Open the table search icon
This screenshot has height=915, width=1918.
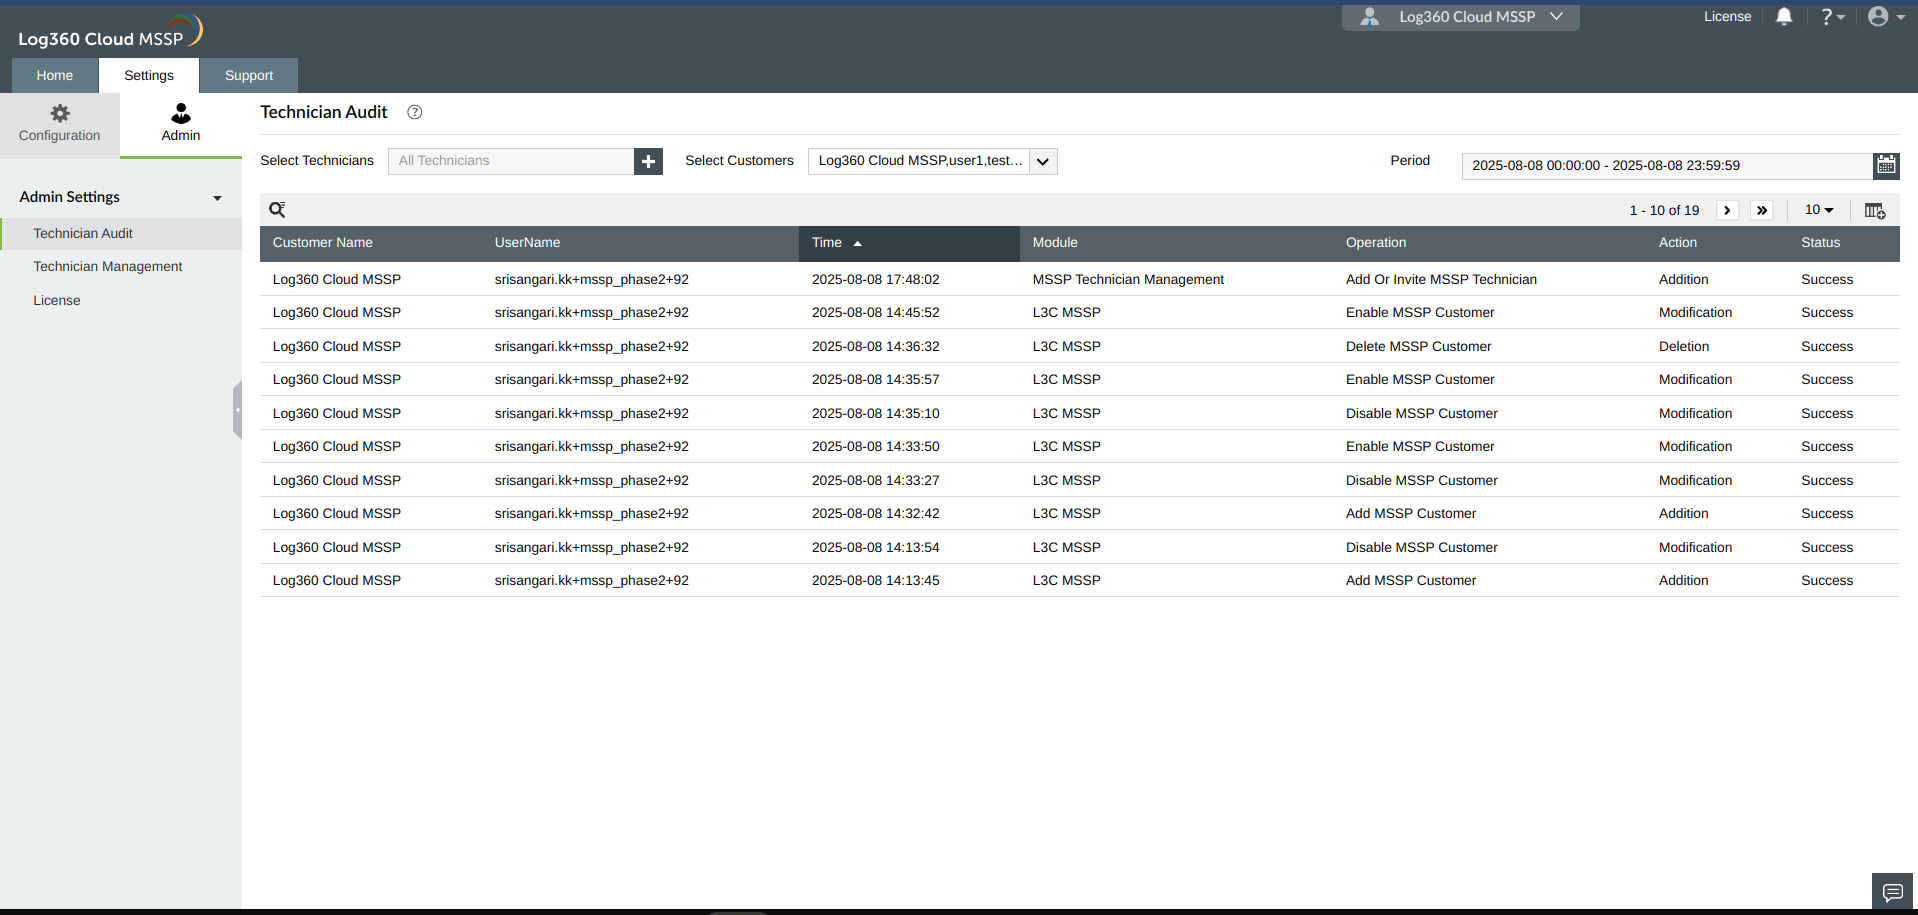coord(278,210)
